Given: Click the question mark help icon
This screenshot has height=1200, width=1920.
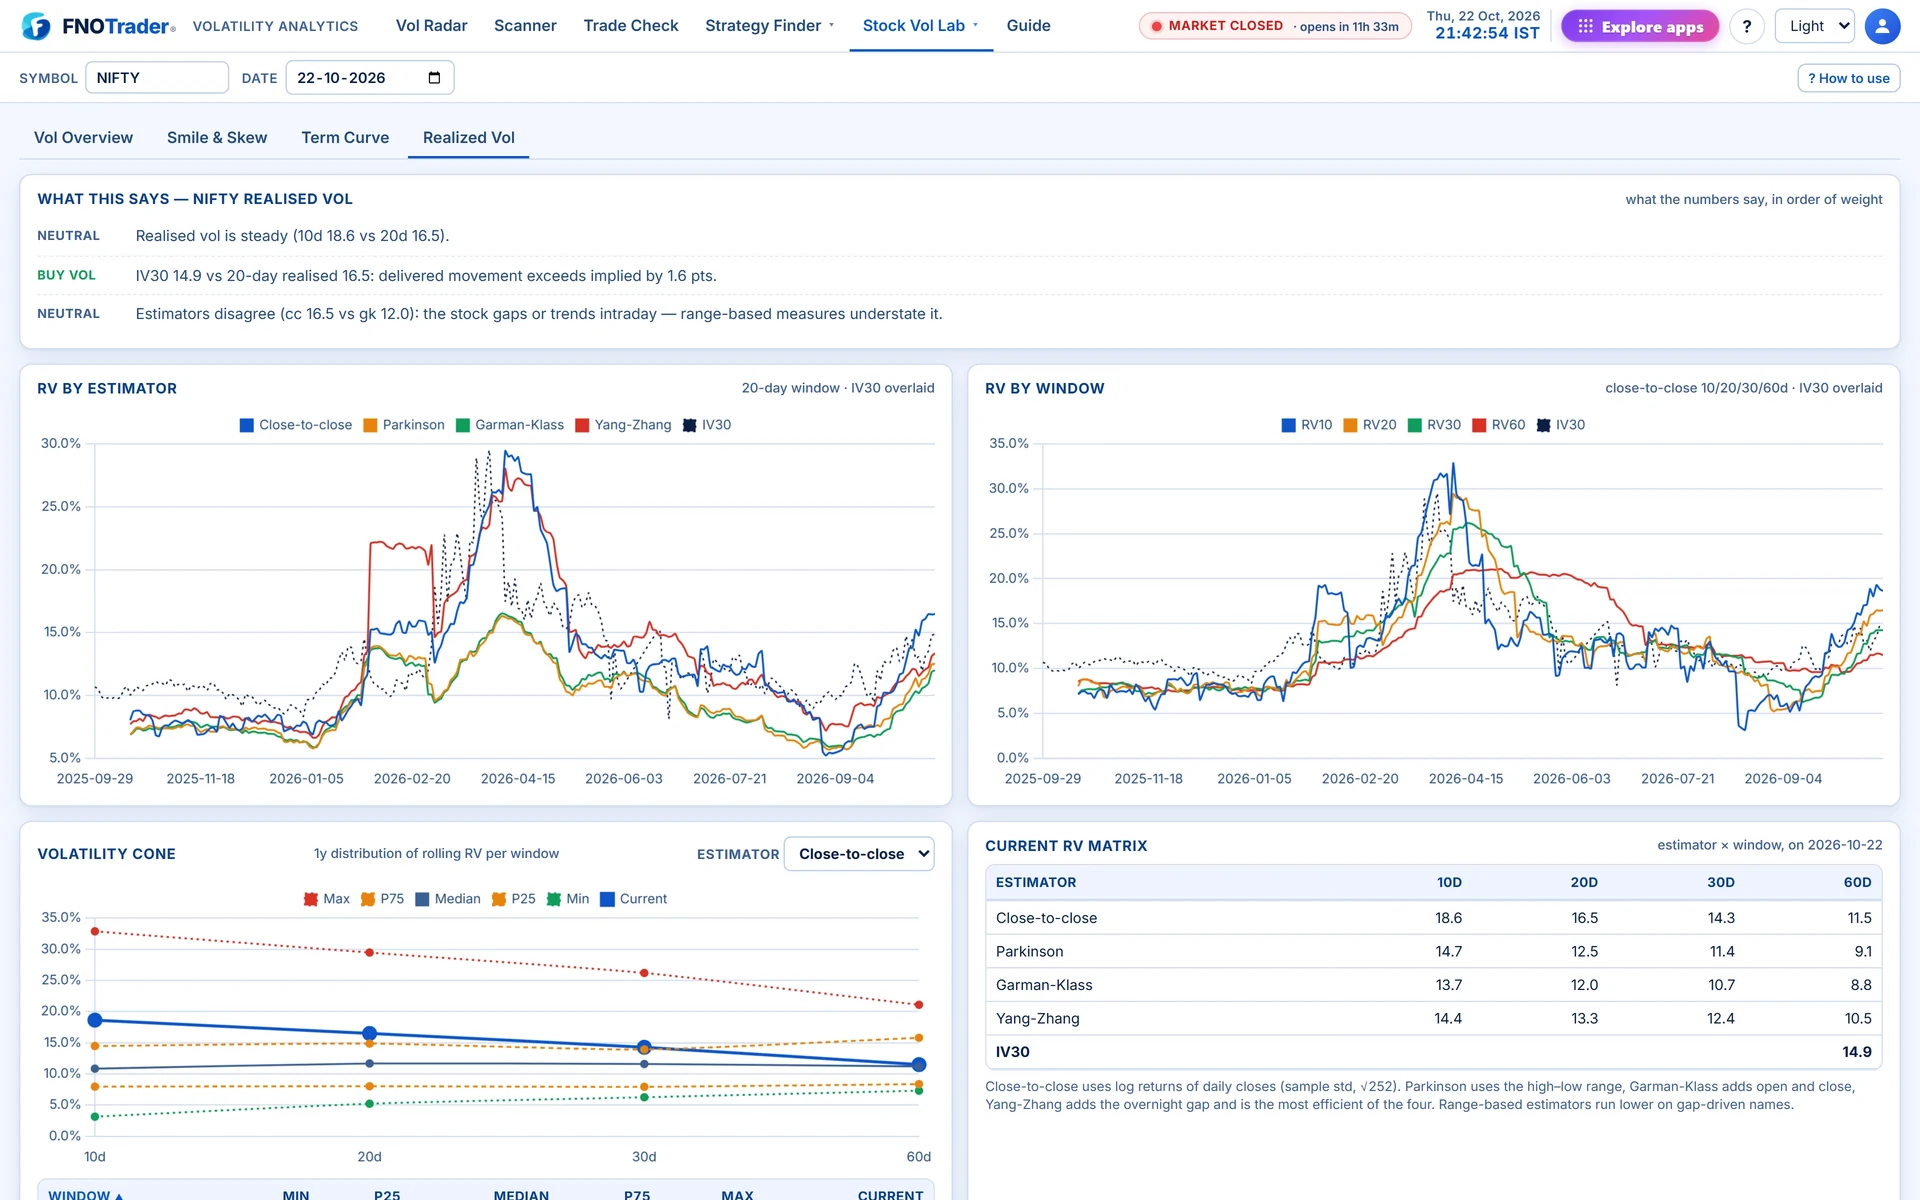Looking at the screenshot, I should (1746, 26).
